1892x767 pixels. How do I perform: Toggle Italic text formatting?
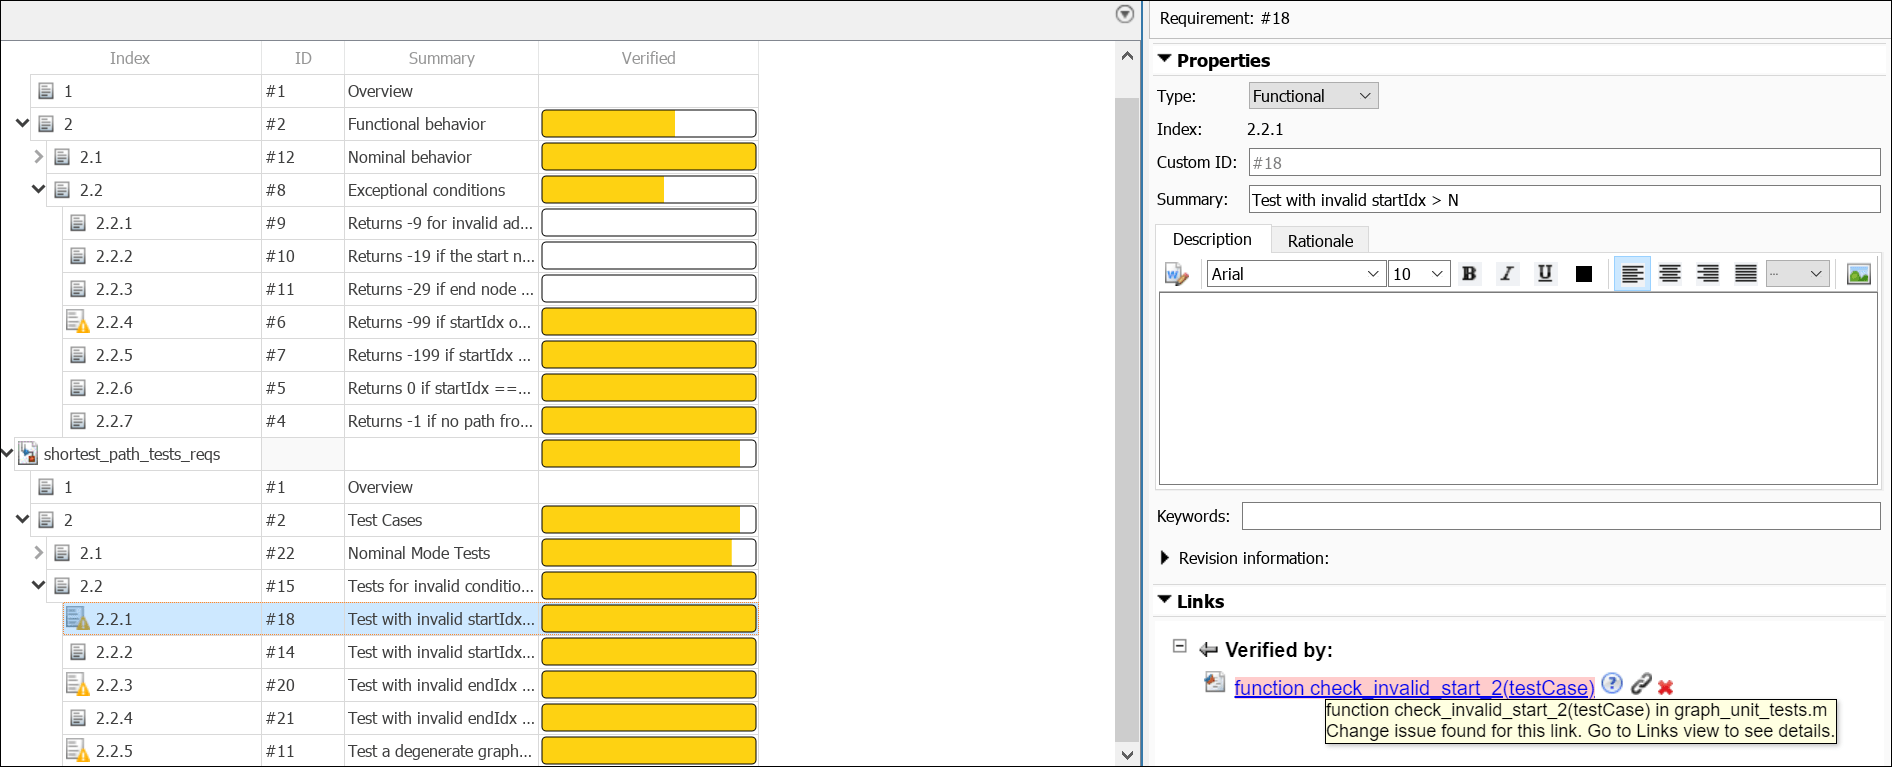point(1507,274)
